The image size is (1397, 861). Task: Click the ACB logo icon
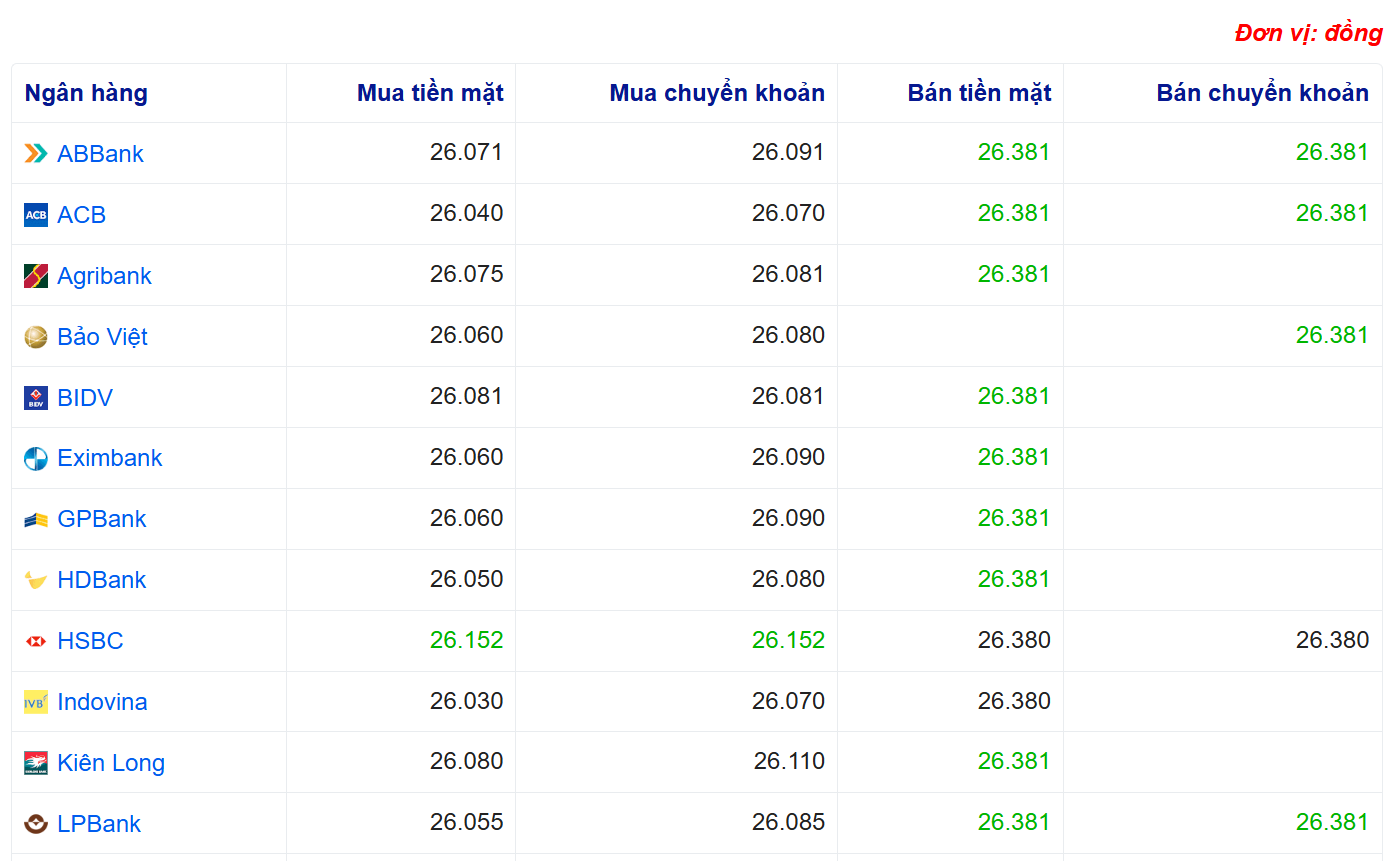pos(36,215)
